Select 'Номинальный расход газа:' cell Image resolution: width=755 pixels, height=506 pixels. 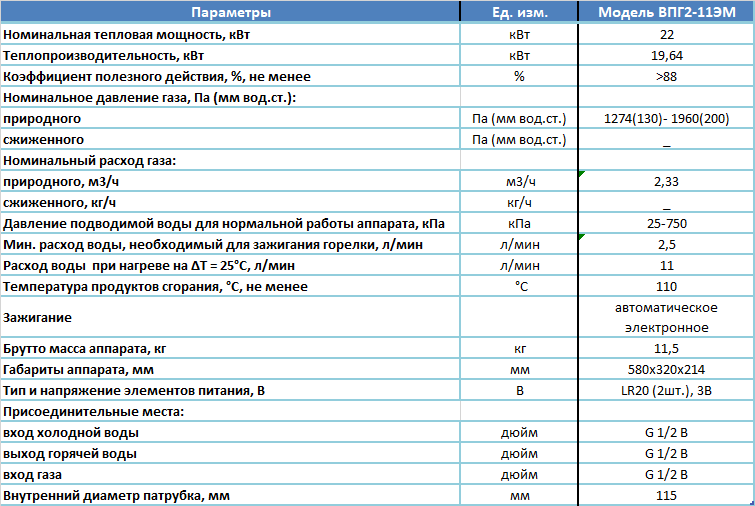[230, 160]
